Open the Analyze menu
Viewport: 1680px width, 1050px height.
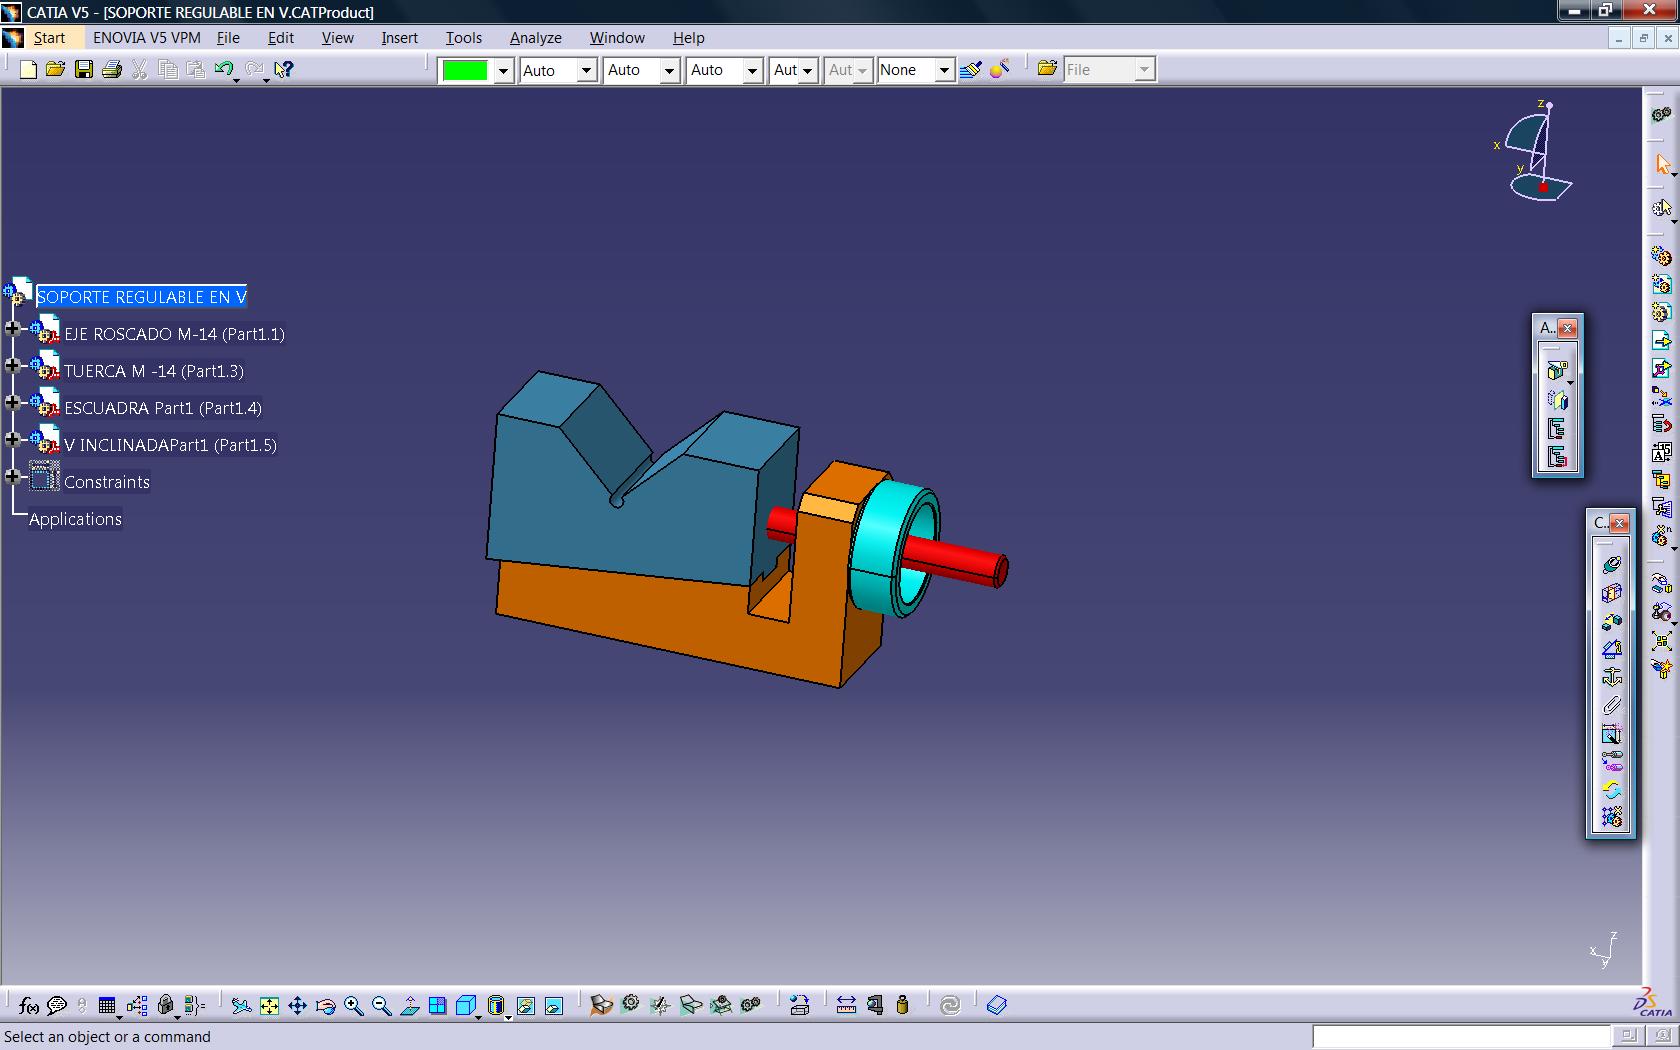tap(535, 38)
